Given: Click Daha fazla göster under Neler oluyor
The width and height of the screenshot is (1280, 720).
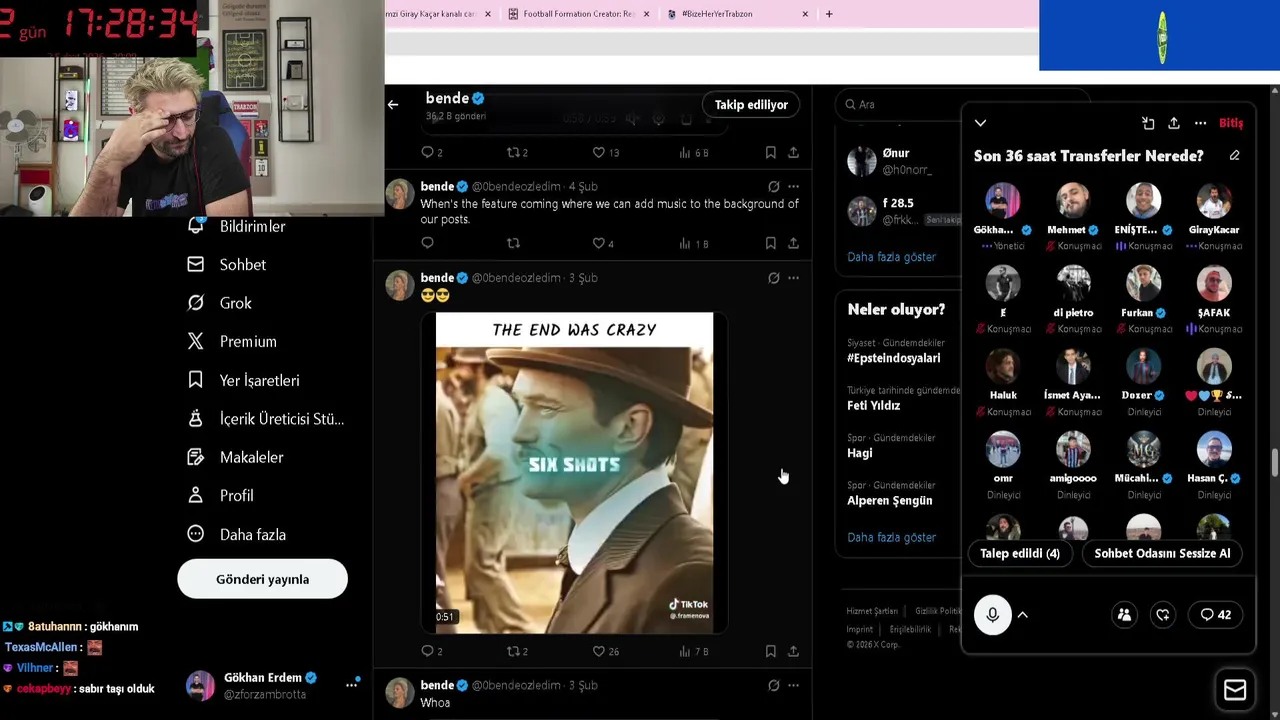Looking at the screenshot, I should coord(891,537).
